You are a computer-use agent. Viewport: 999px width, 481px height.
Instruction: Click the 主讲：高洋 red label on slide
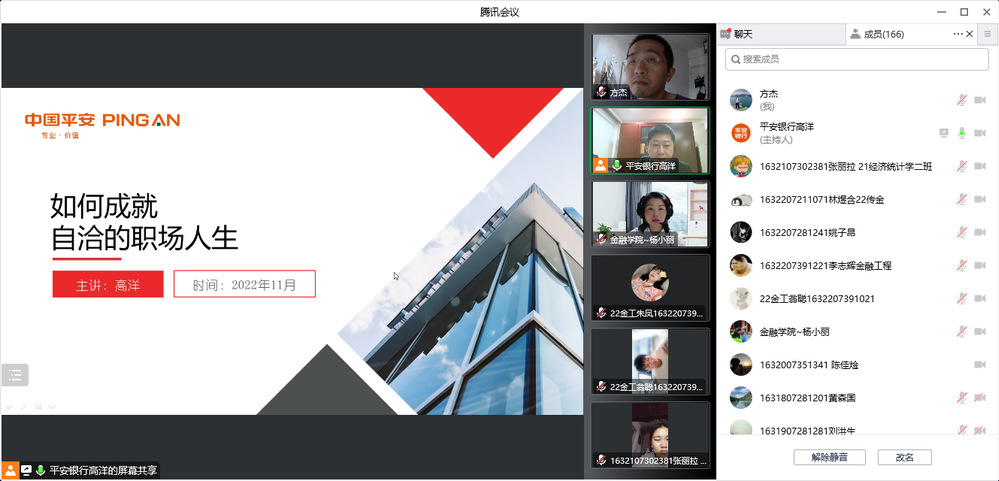pos(108,284)
